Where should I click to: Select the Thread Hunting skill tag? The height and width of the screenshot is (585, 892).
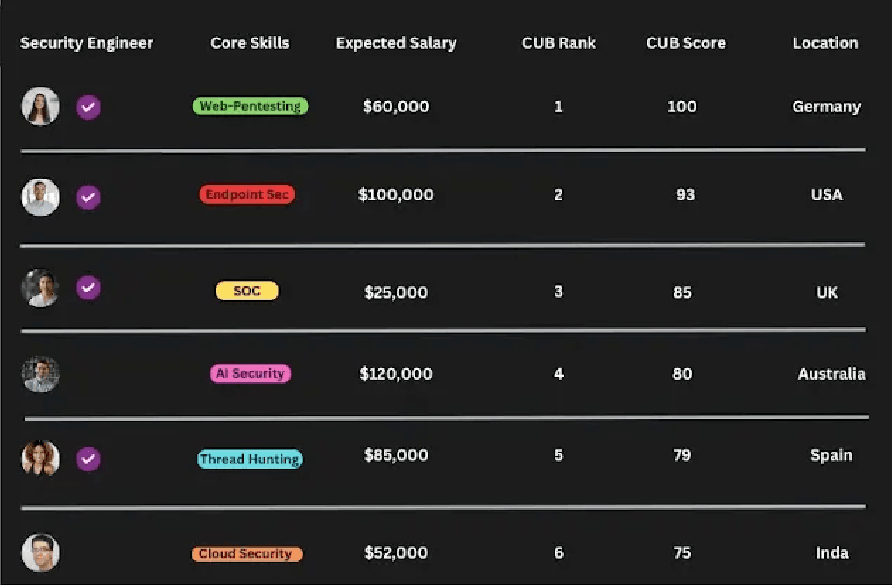point(250,459)
